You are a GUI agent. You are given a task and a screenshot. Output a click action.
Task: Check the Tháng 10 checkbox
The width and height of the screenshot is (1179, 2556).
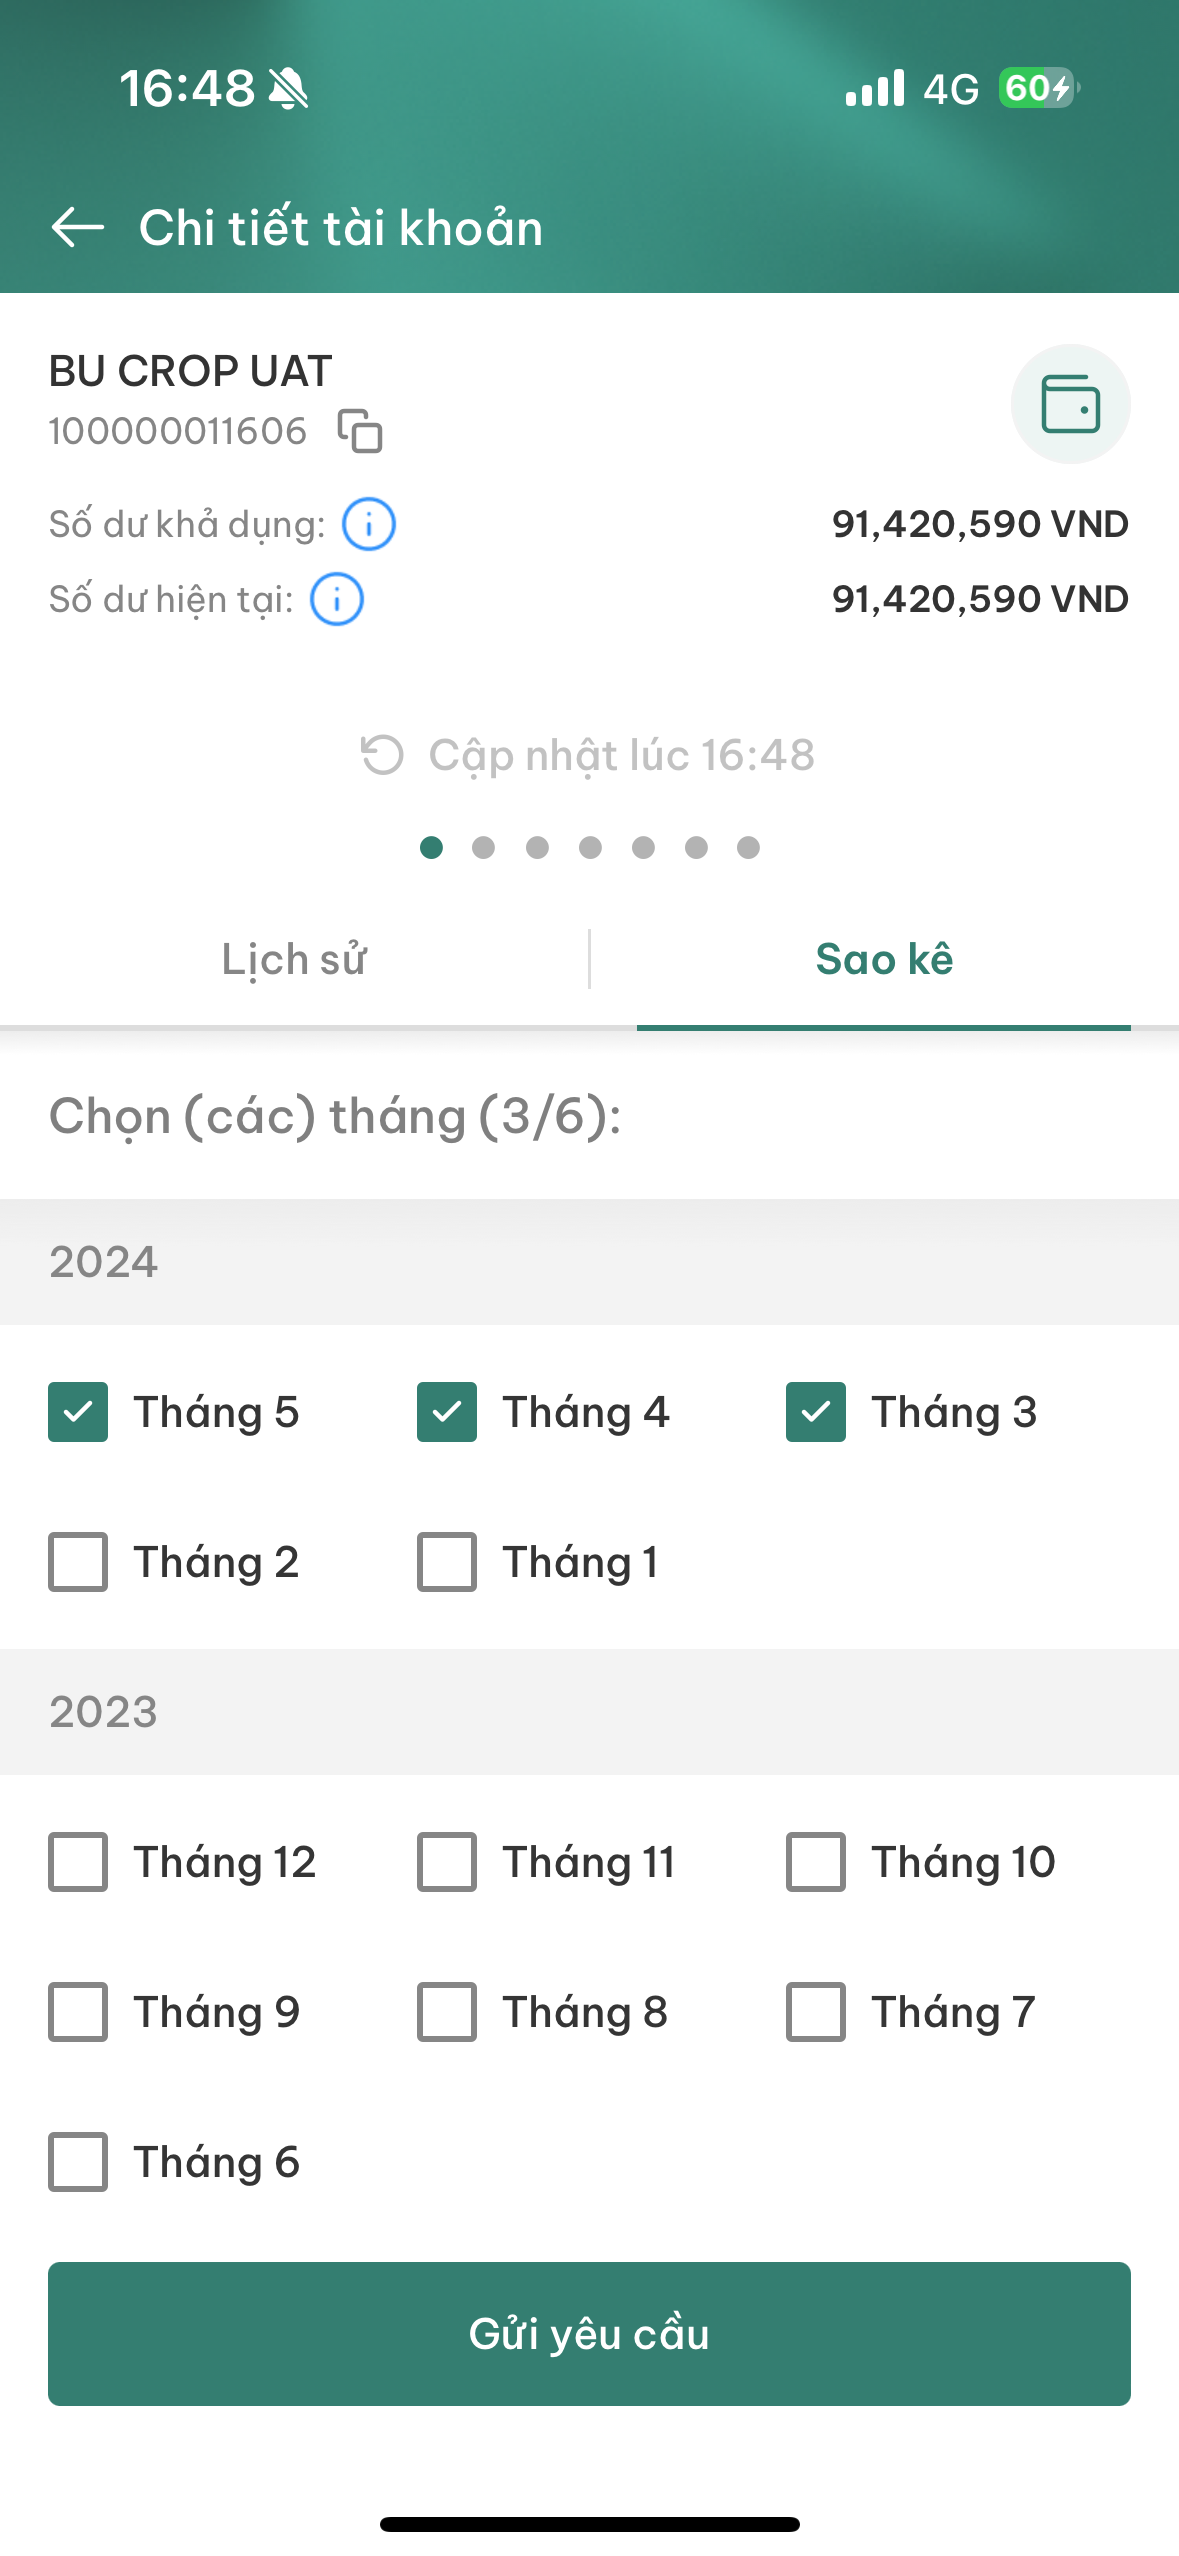[x=816, y=1862]
